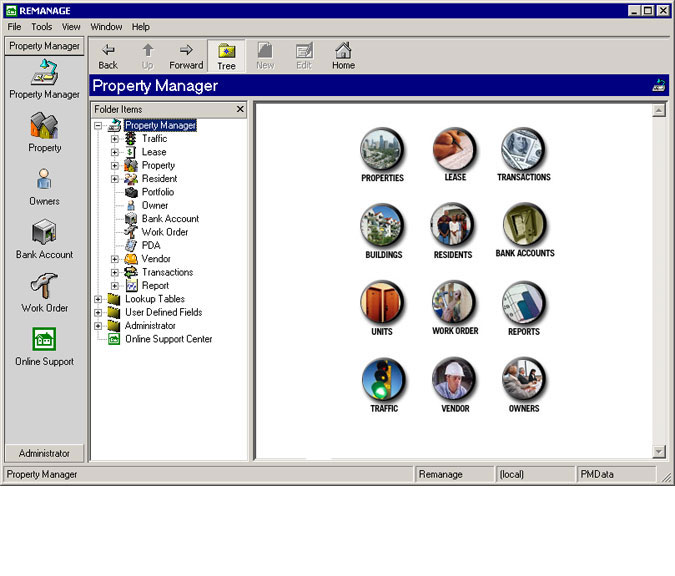Open the Residents circular icon
The height and width of the screenshot is (576, 675).
coord(452,225)
